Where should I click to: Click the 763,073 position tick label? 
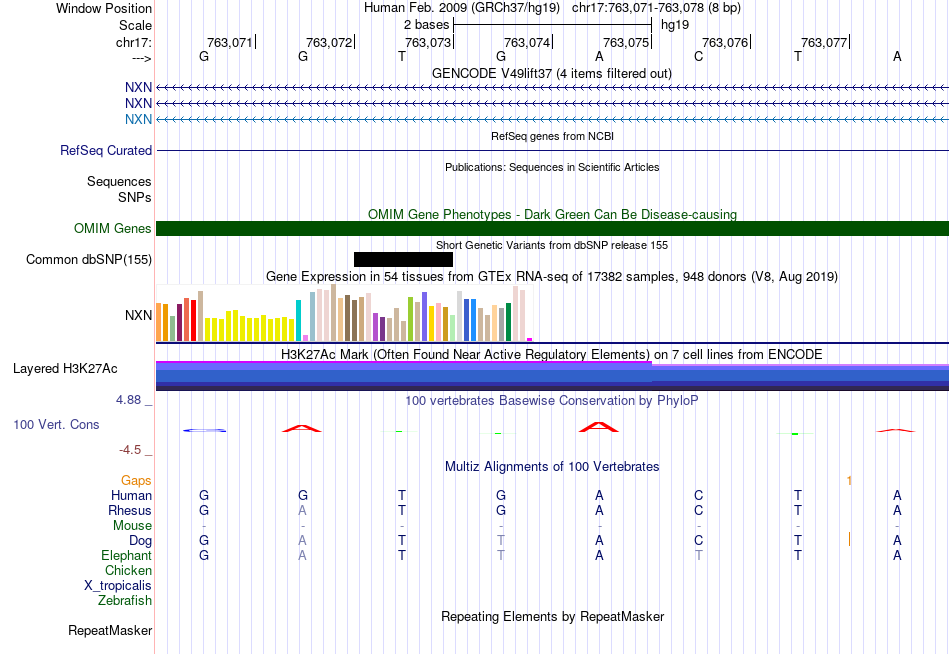point(428,42)
